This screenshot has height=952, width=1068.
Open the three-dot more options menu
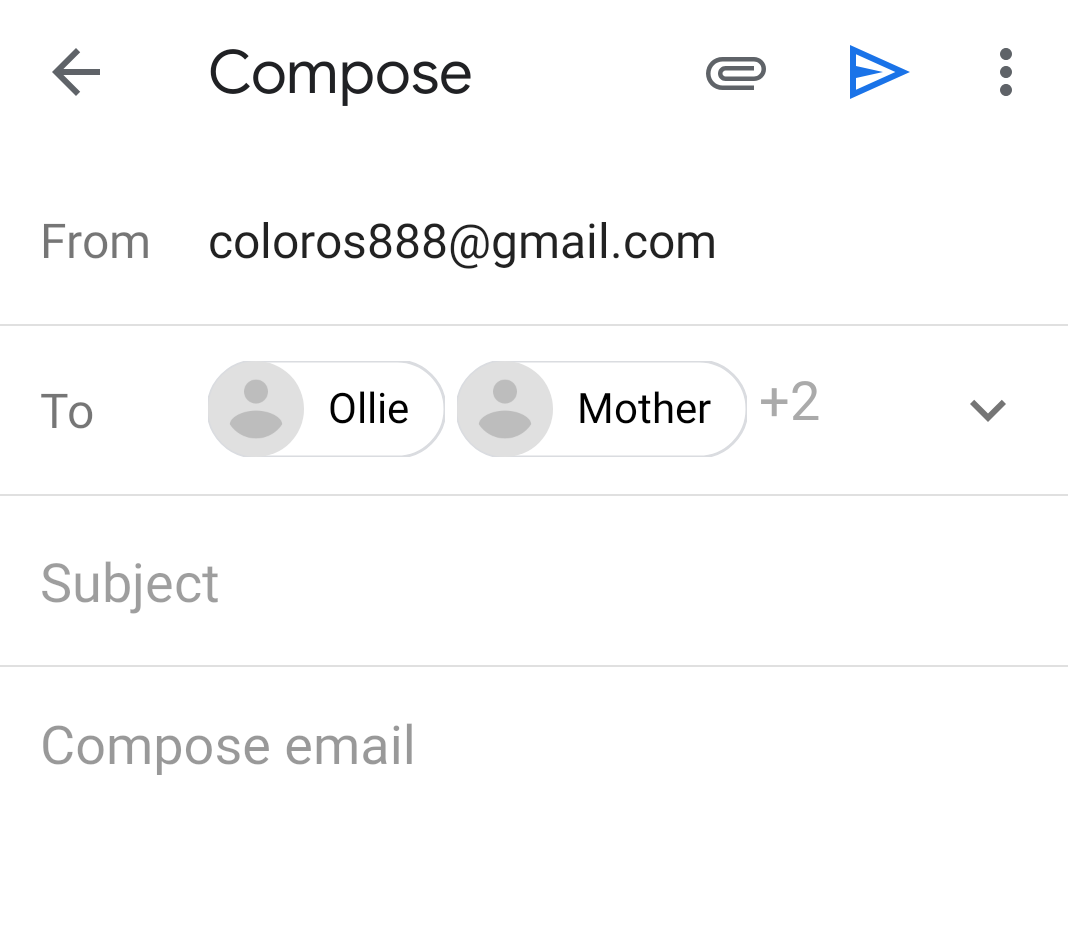point(1005,73)
